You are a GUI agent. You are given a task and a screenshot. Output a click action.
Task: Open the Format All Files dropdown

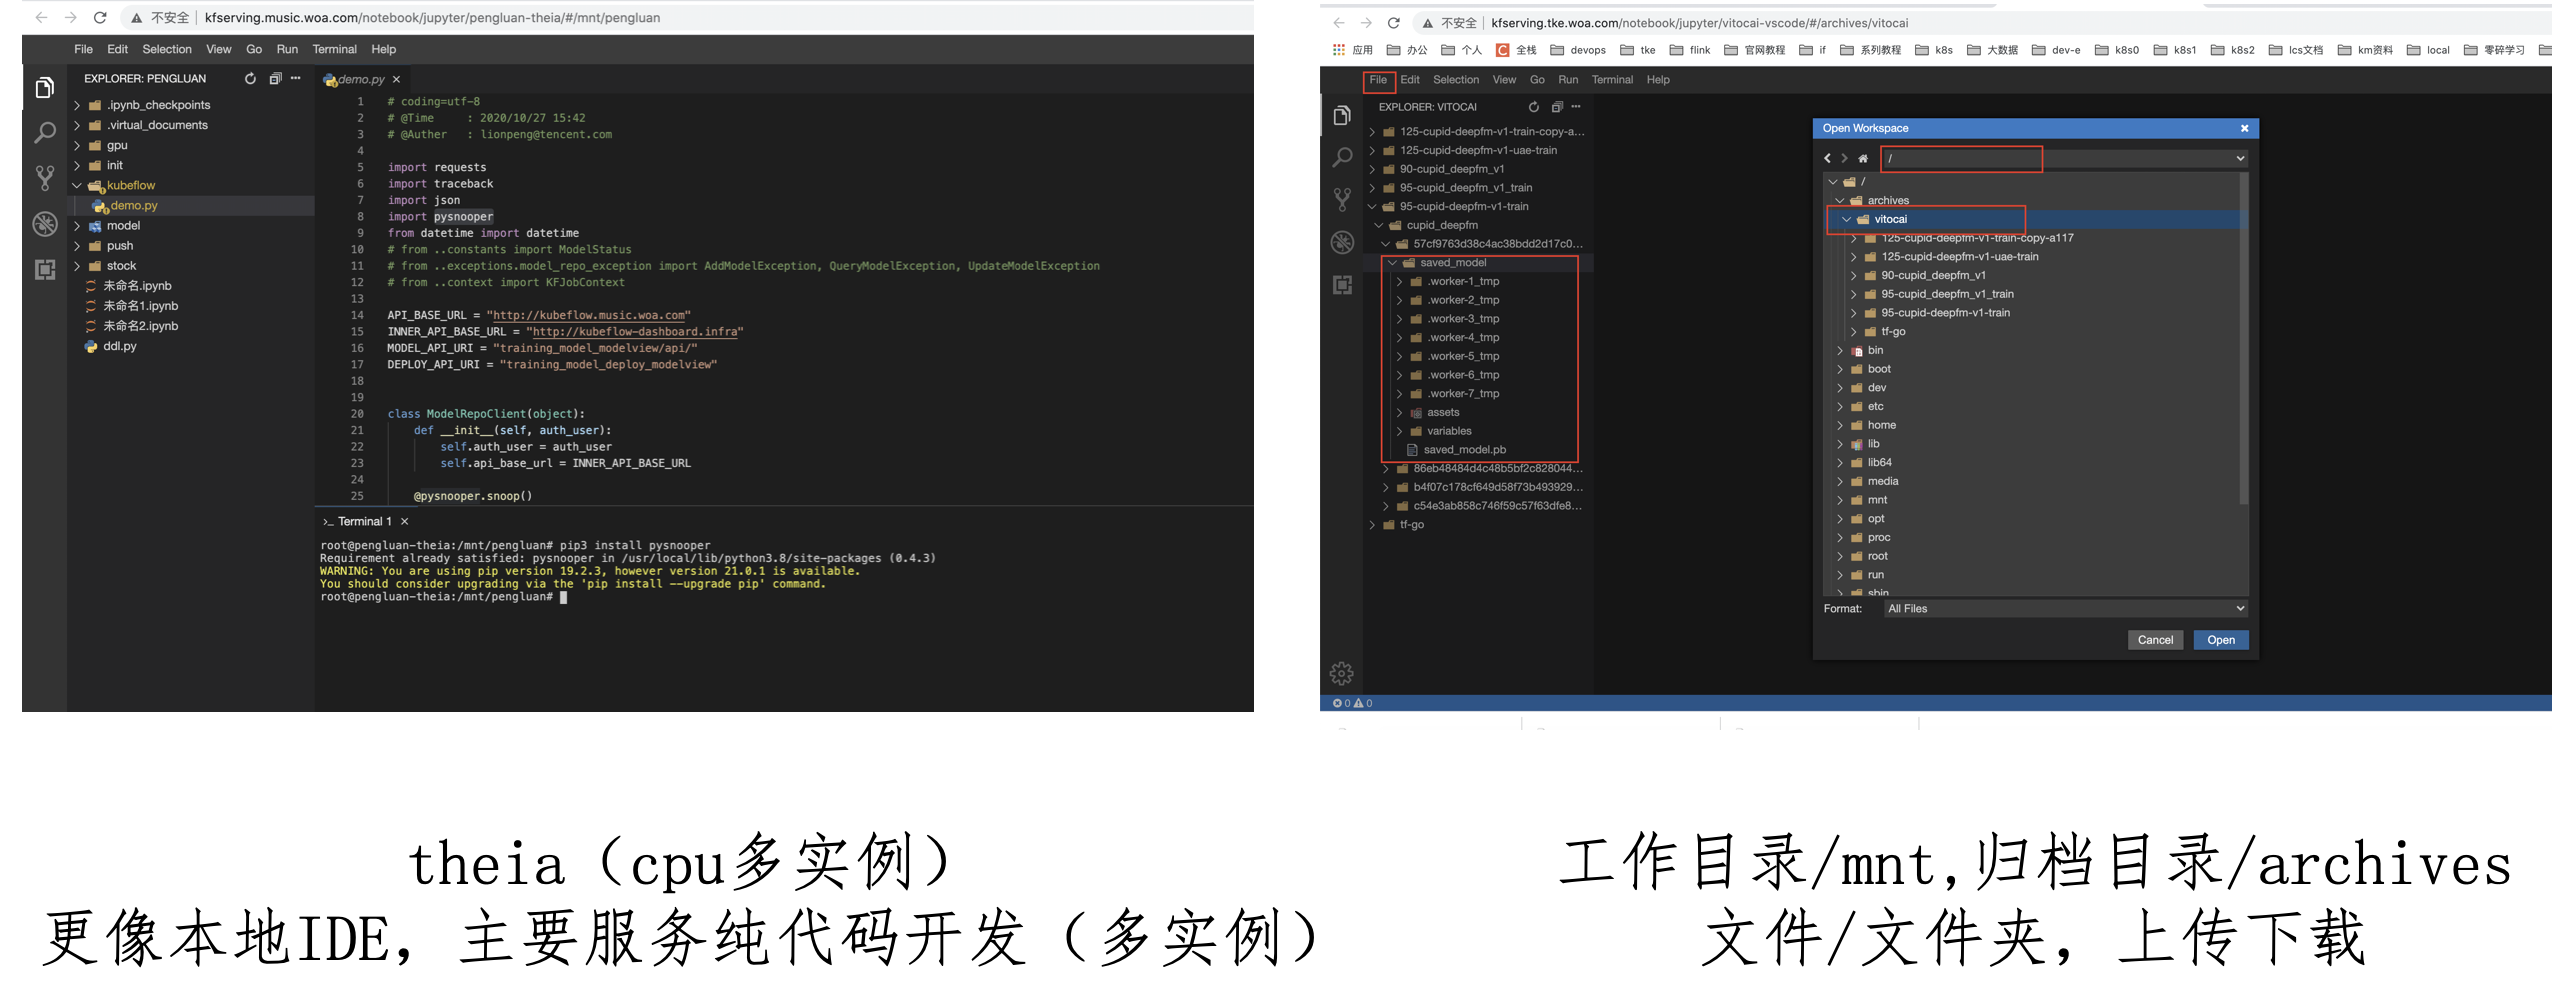[x=2066, y=608]
